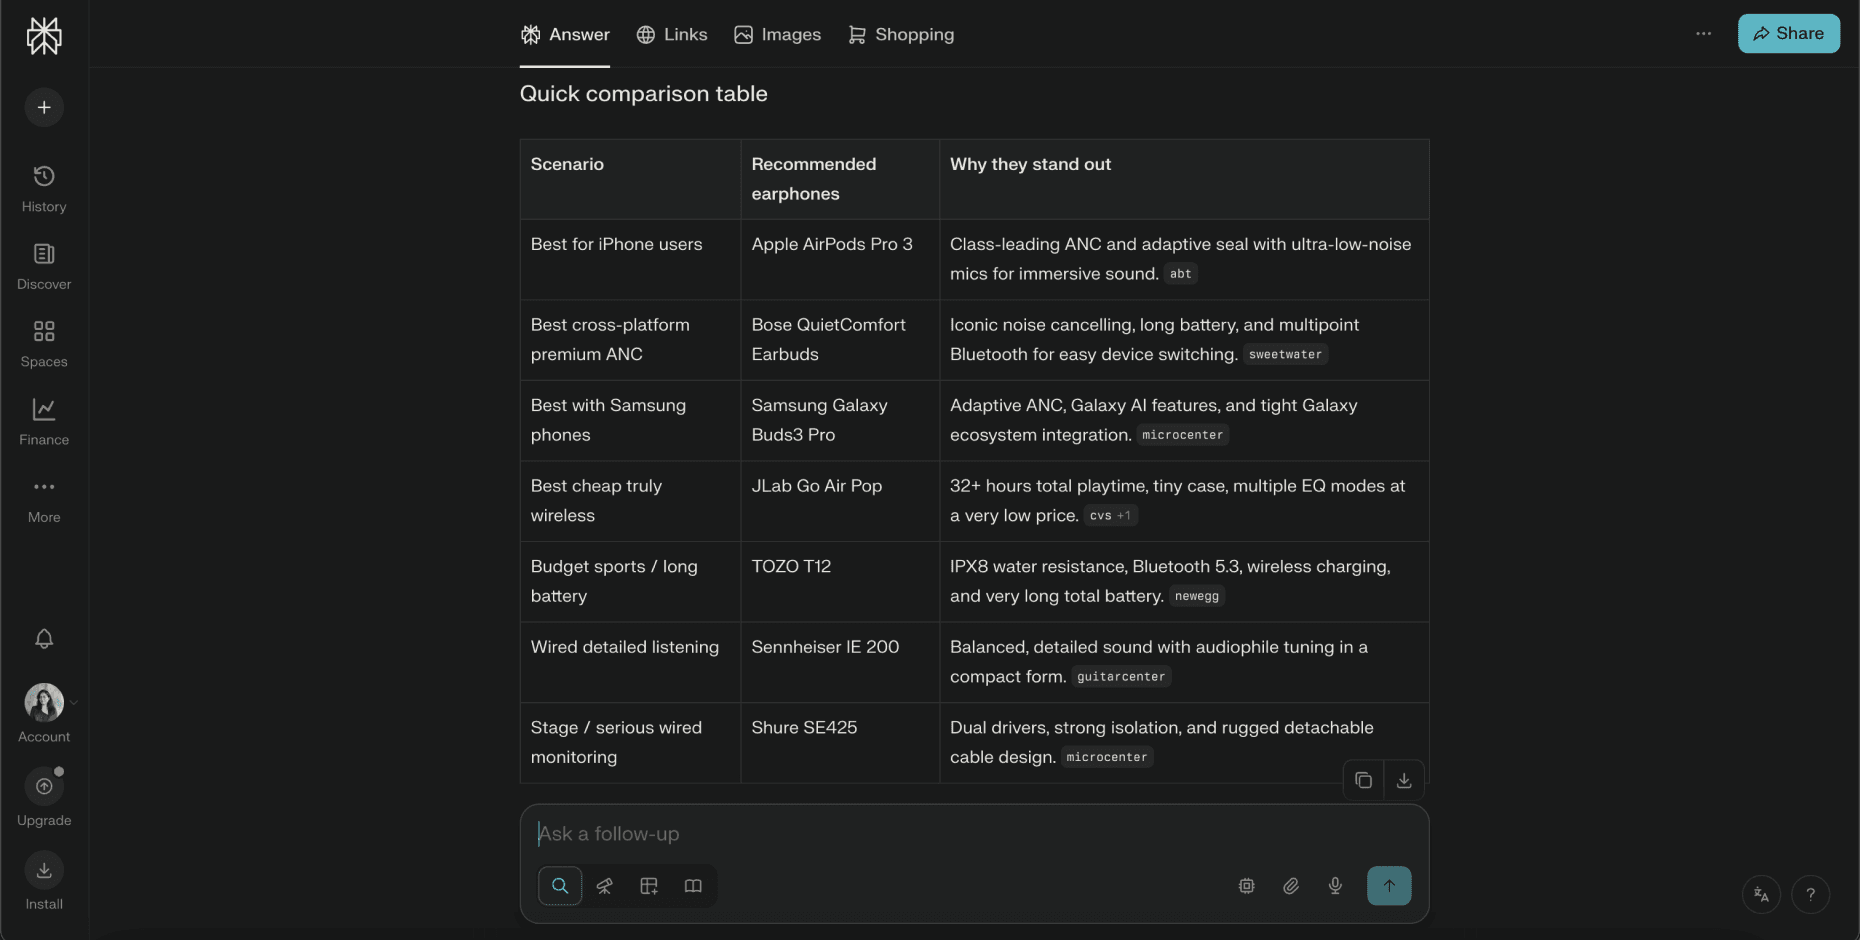Switch to the Images tab

(x=777, y=35)
